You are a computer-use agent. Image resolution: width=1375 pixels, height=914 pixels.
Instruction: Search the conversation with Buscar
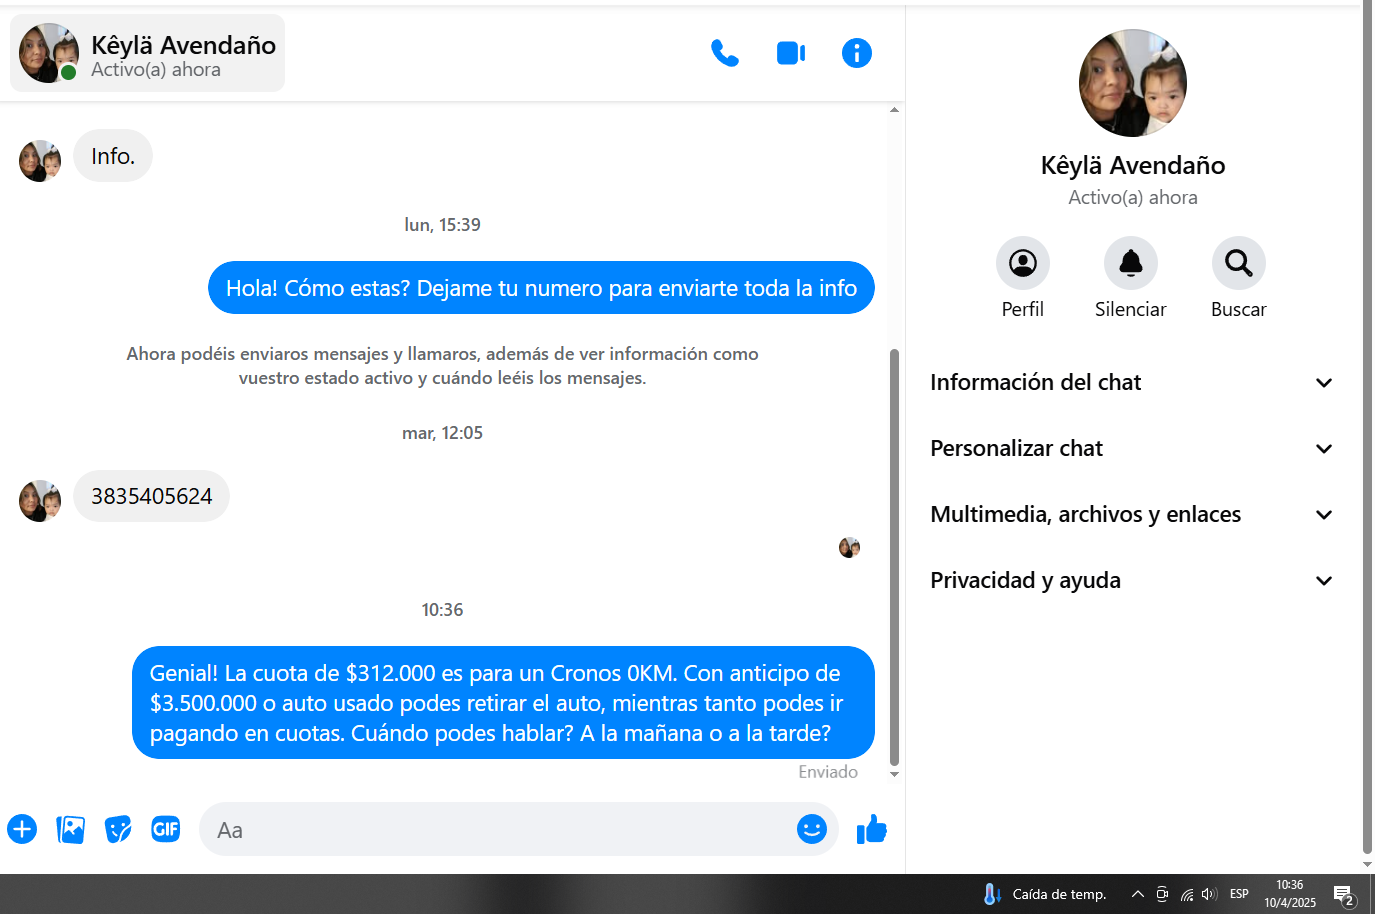pos(1238,263)
